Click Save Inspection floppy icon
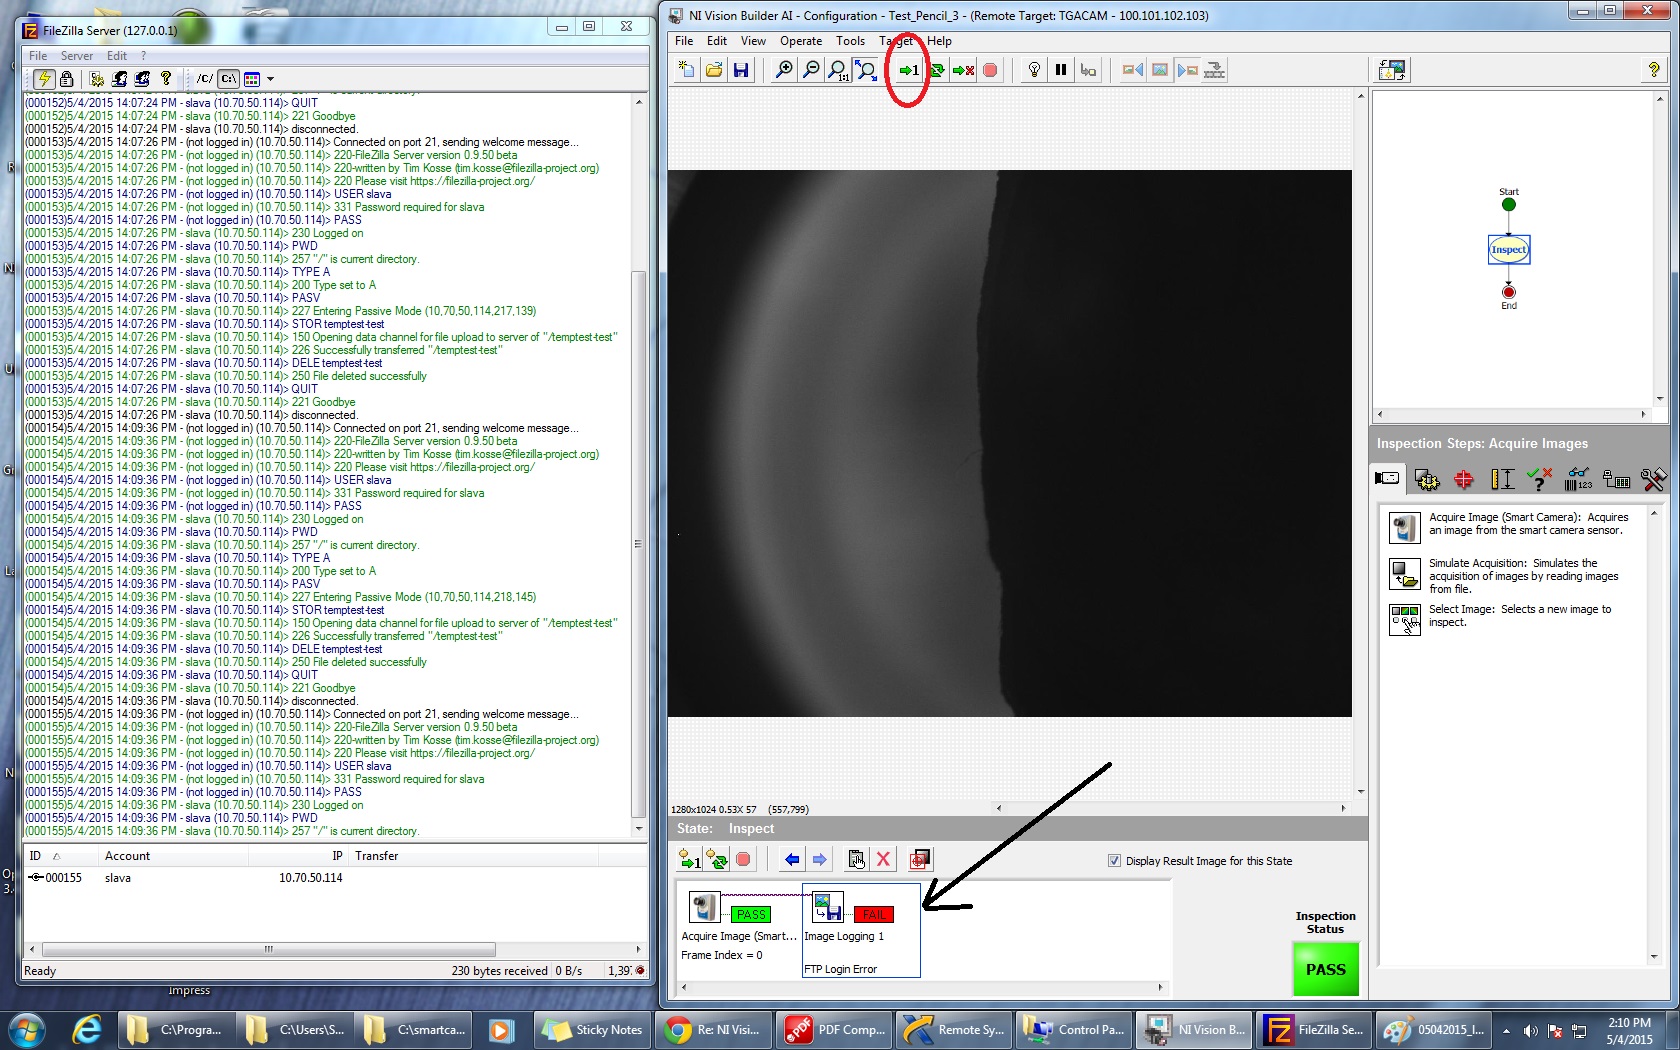 point(741,70)
